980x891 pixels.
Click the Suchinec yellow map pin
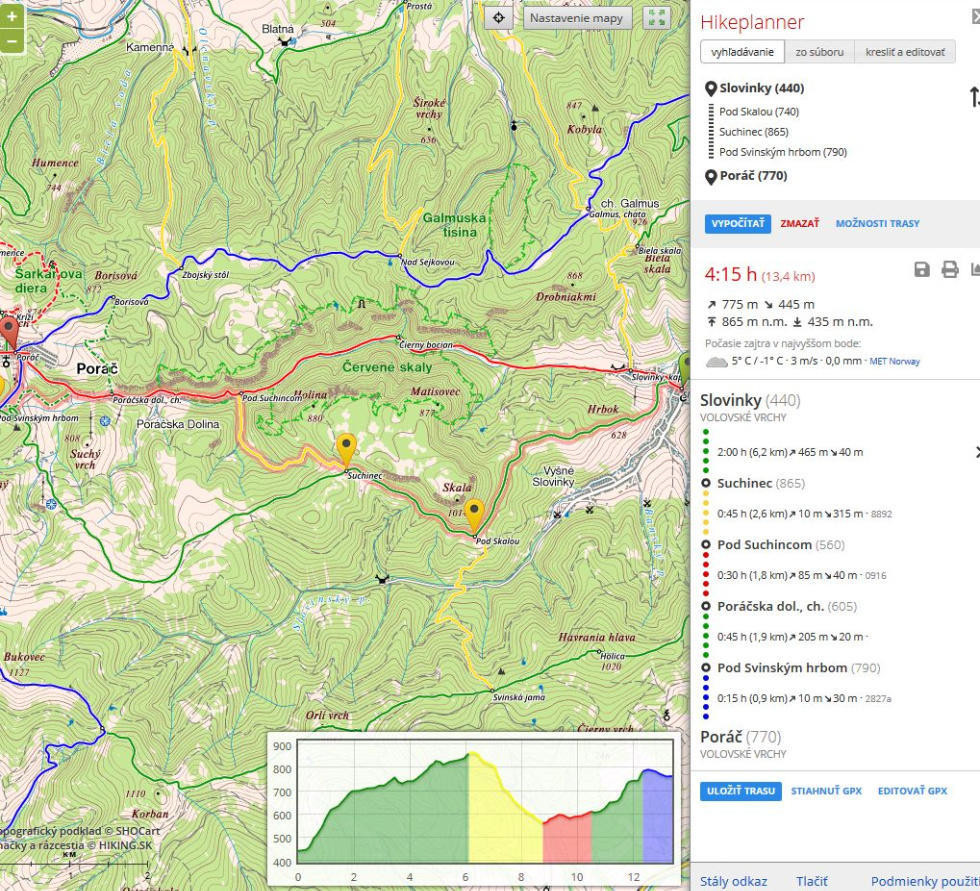coord(346,449)
